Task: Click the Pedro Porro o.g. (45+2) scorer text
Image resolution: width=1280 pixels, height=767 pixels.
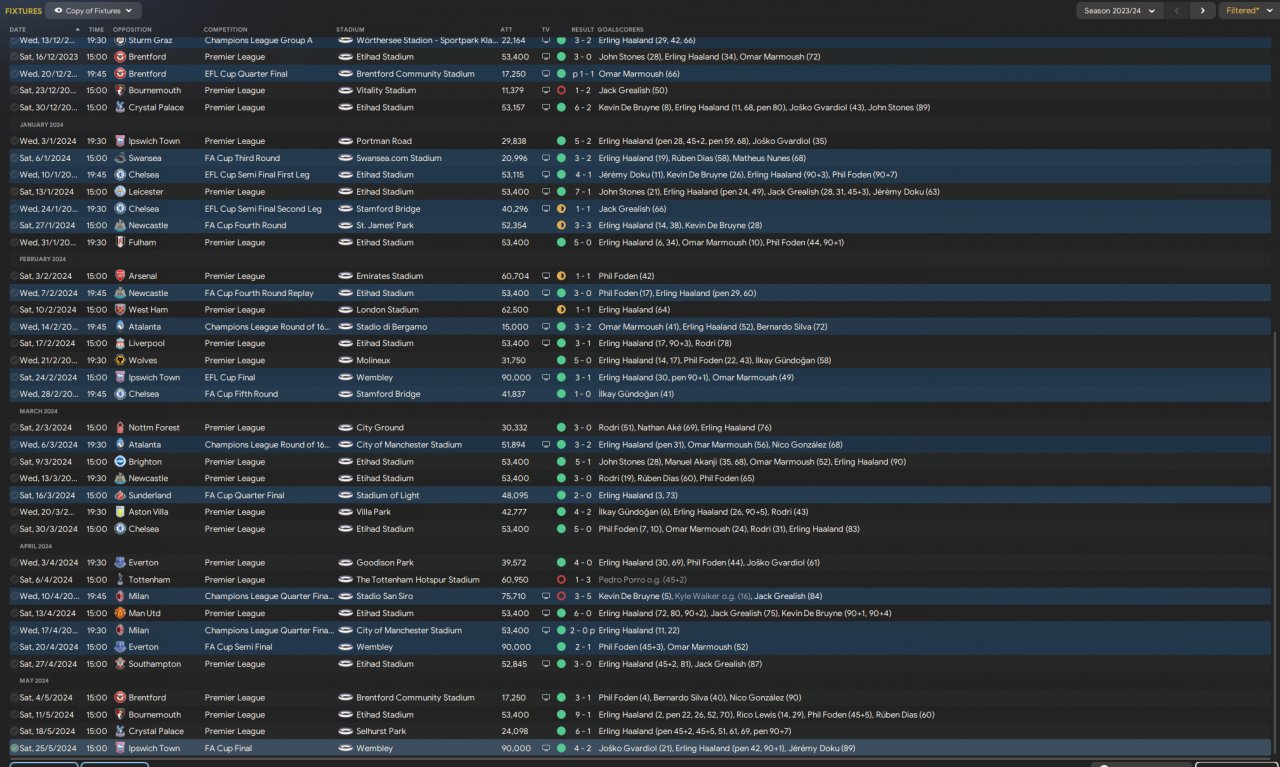Action: (x=642, y=580)
